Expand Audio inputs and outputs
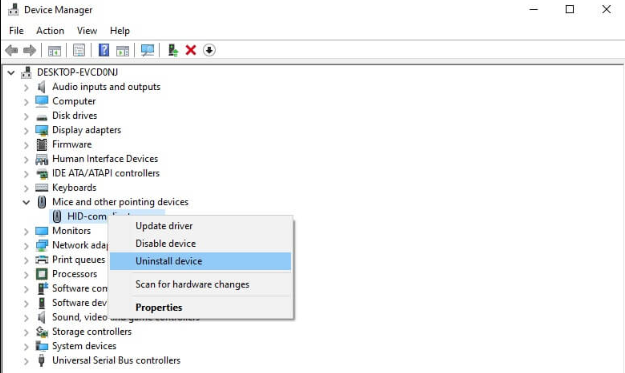This screenshot has height=373, width=625. pyautogui.click(x=26, y=87)
